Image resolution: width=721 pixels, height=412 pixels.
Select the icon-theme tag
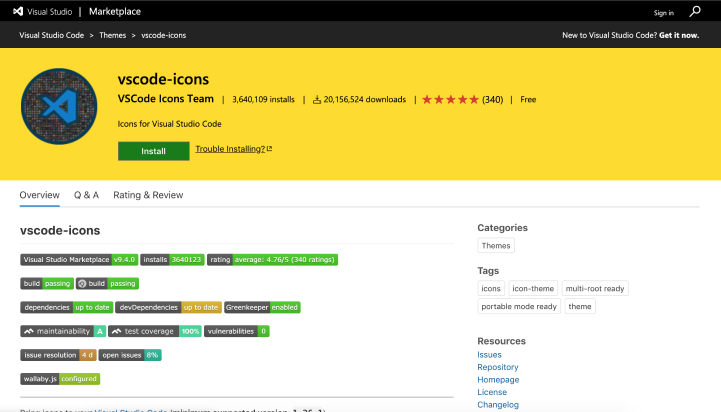533,288
